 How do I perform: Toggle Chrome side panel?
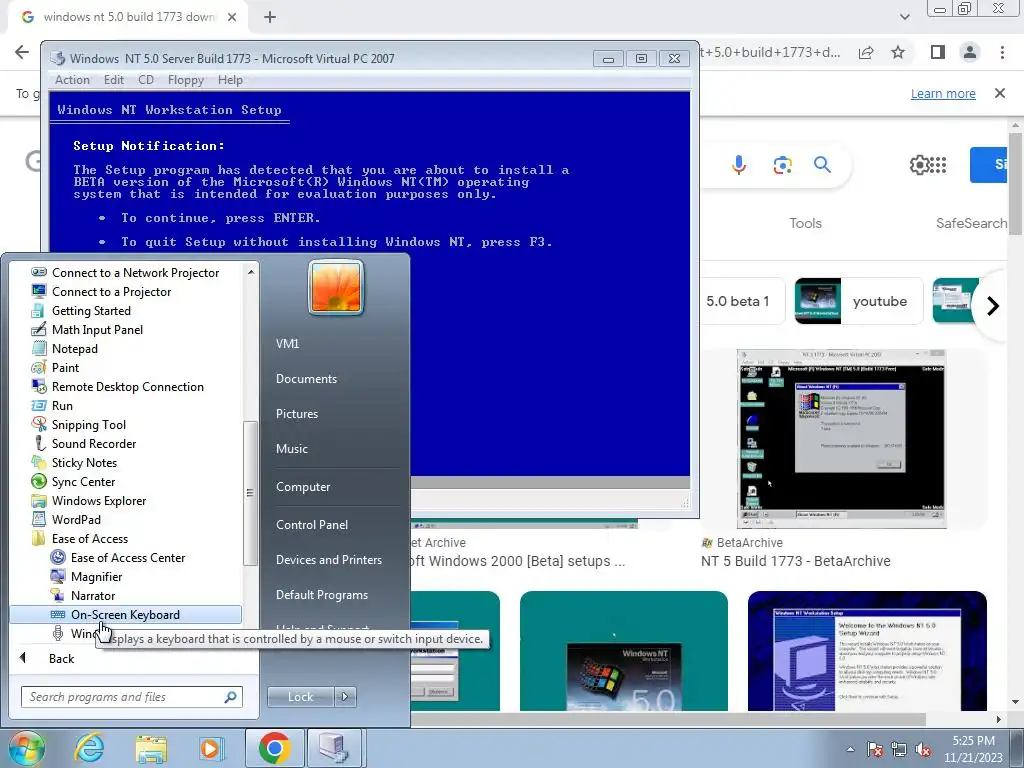pyautogui.click(x=938, y=52)
